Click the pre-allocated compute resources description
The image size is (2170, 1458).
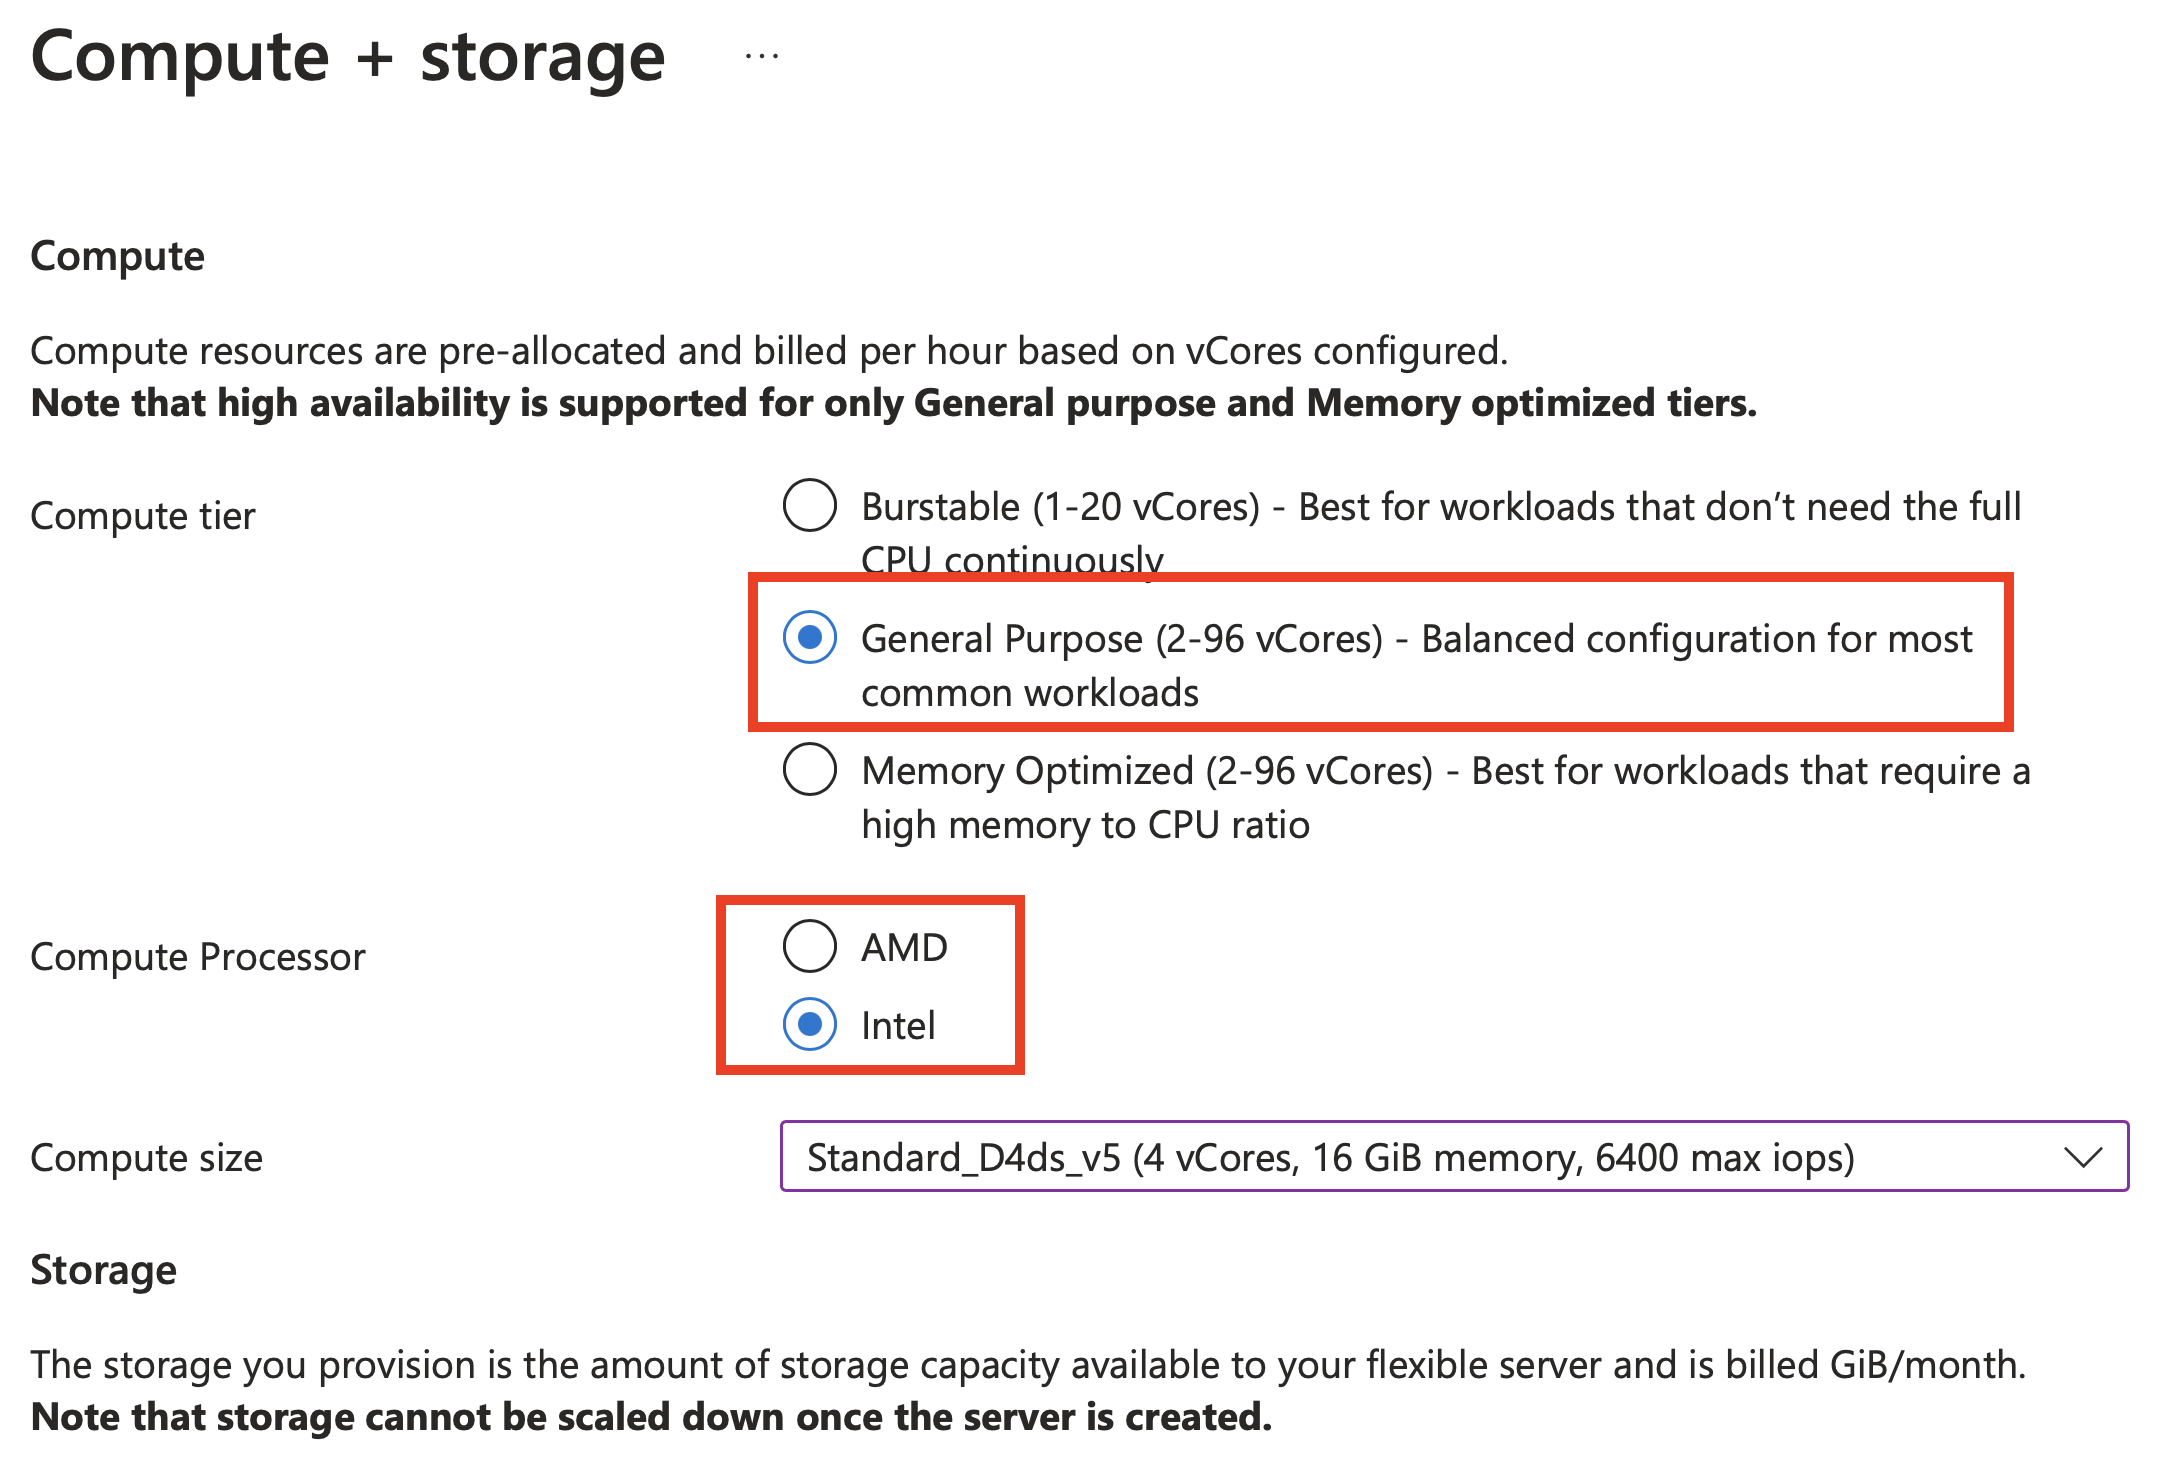768,351
